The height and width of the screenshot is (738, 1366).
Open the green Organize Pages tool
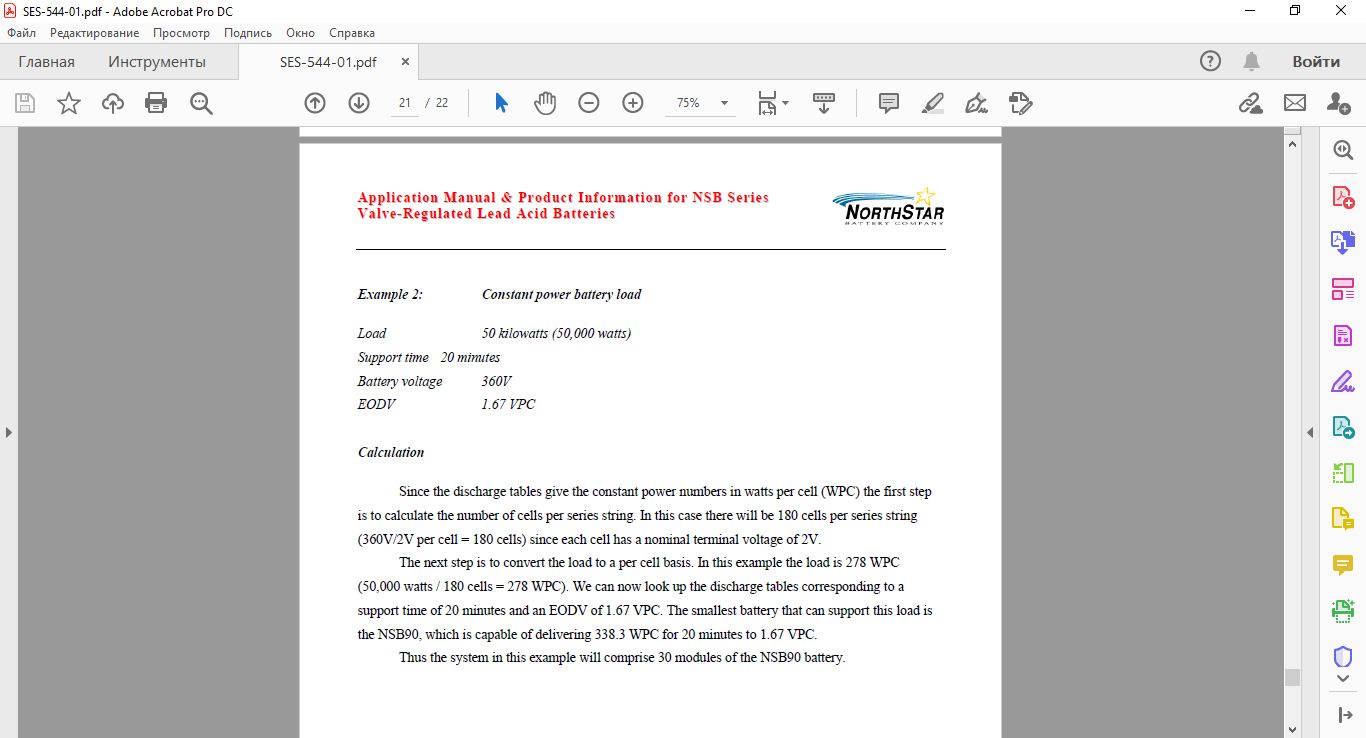coord(1343,473)
